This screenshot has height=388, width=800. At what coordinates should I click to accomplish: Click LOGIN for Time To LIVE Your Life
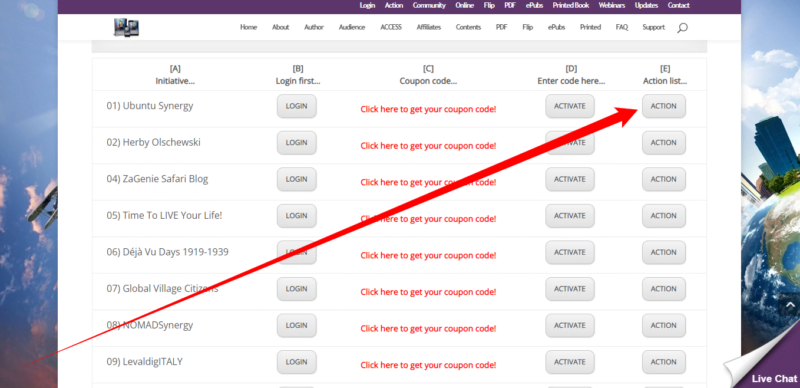click(x=296, y=216)
